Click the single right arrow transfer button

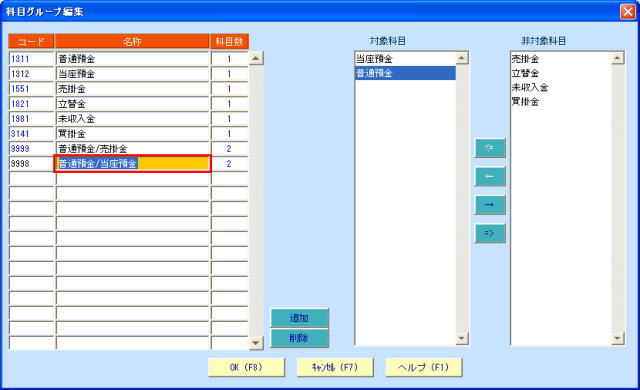(x=490, y=205)
